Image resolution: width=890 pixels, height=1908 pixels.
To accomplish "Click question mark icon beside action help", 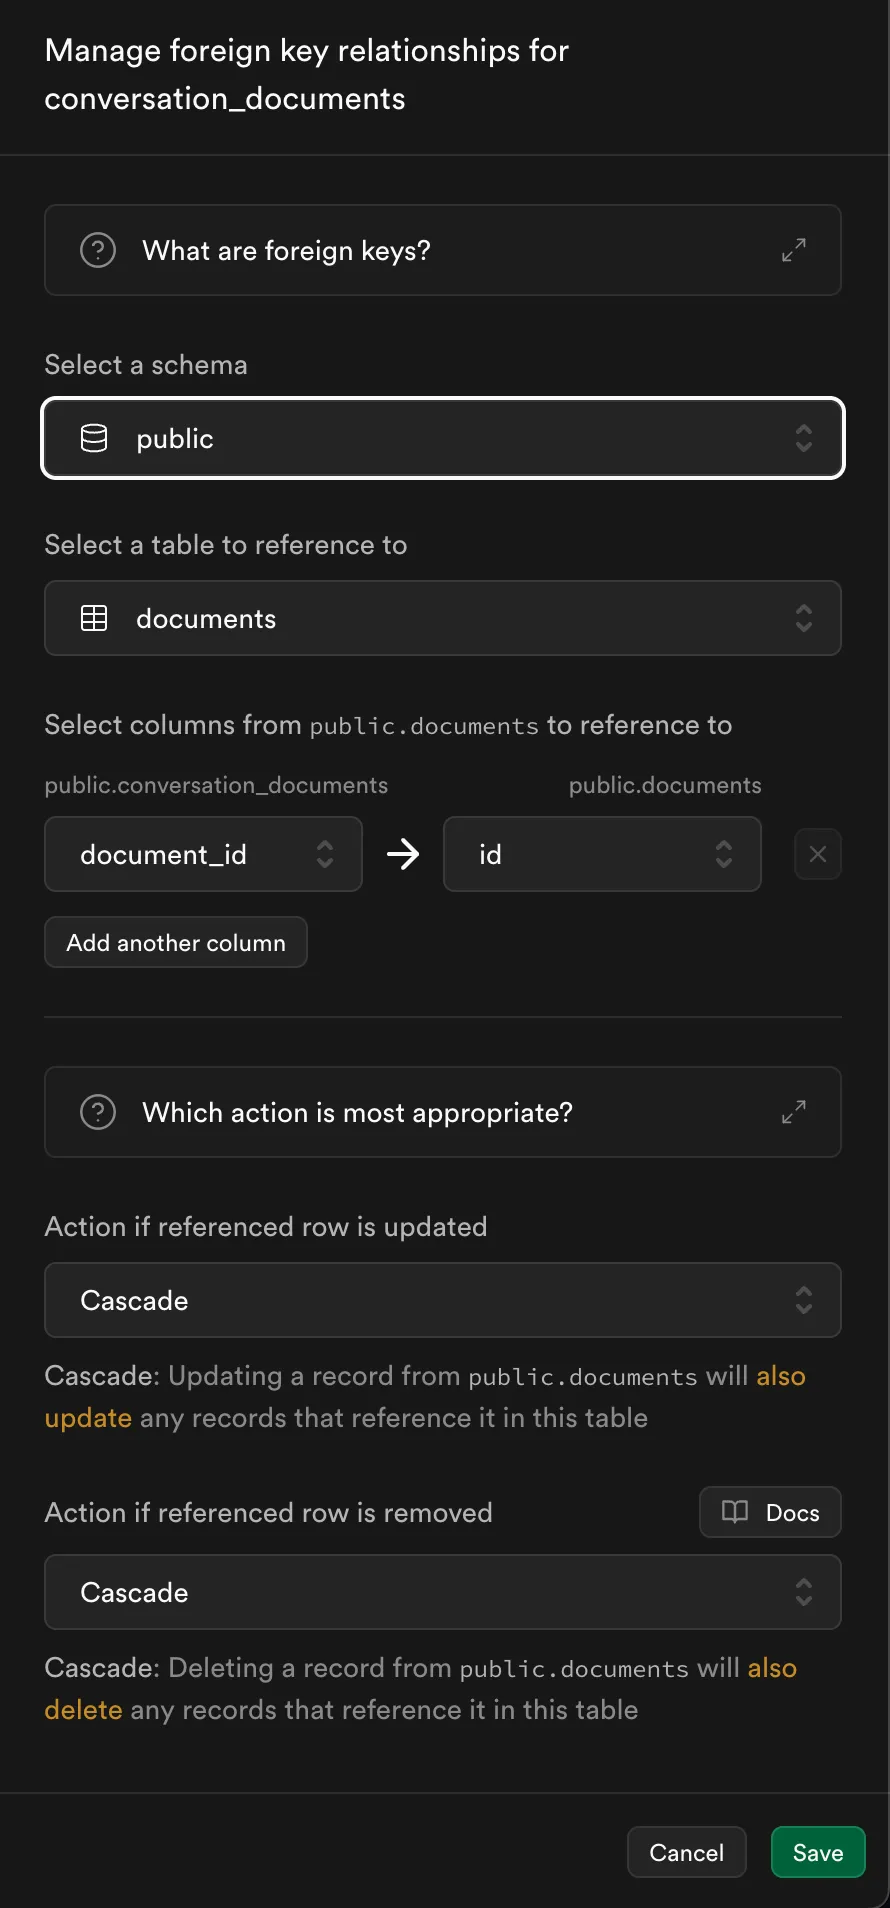I will (x=98, y=1112).
